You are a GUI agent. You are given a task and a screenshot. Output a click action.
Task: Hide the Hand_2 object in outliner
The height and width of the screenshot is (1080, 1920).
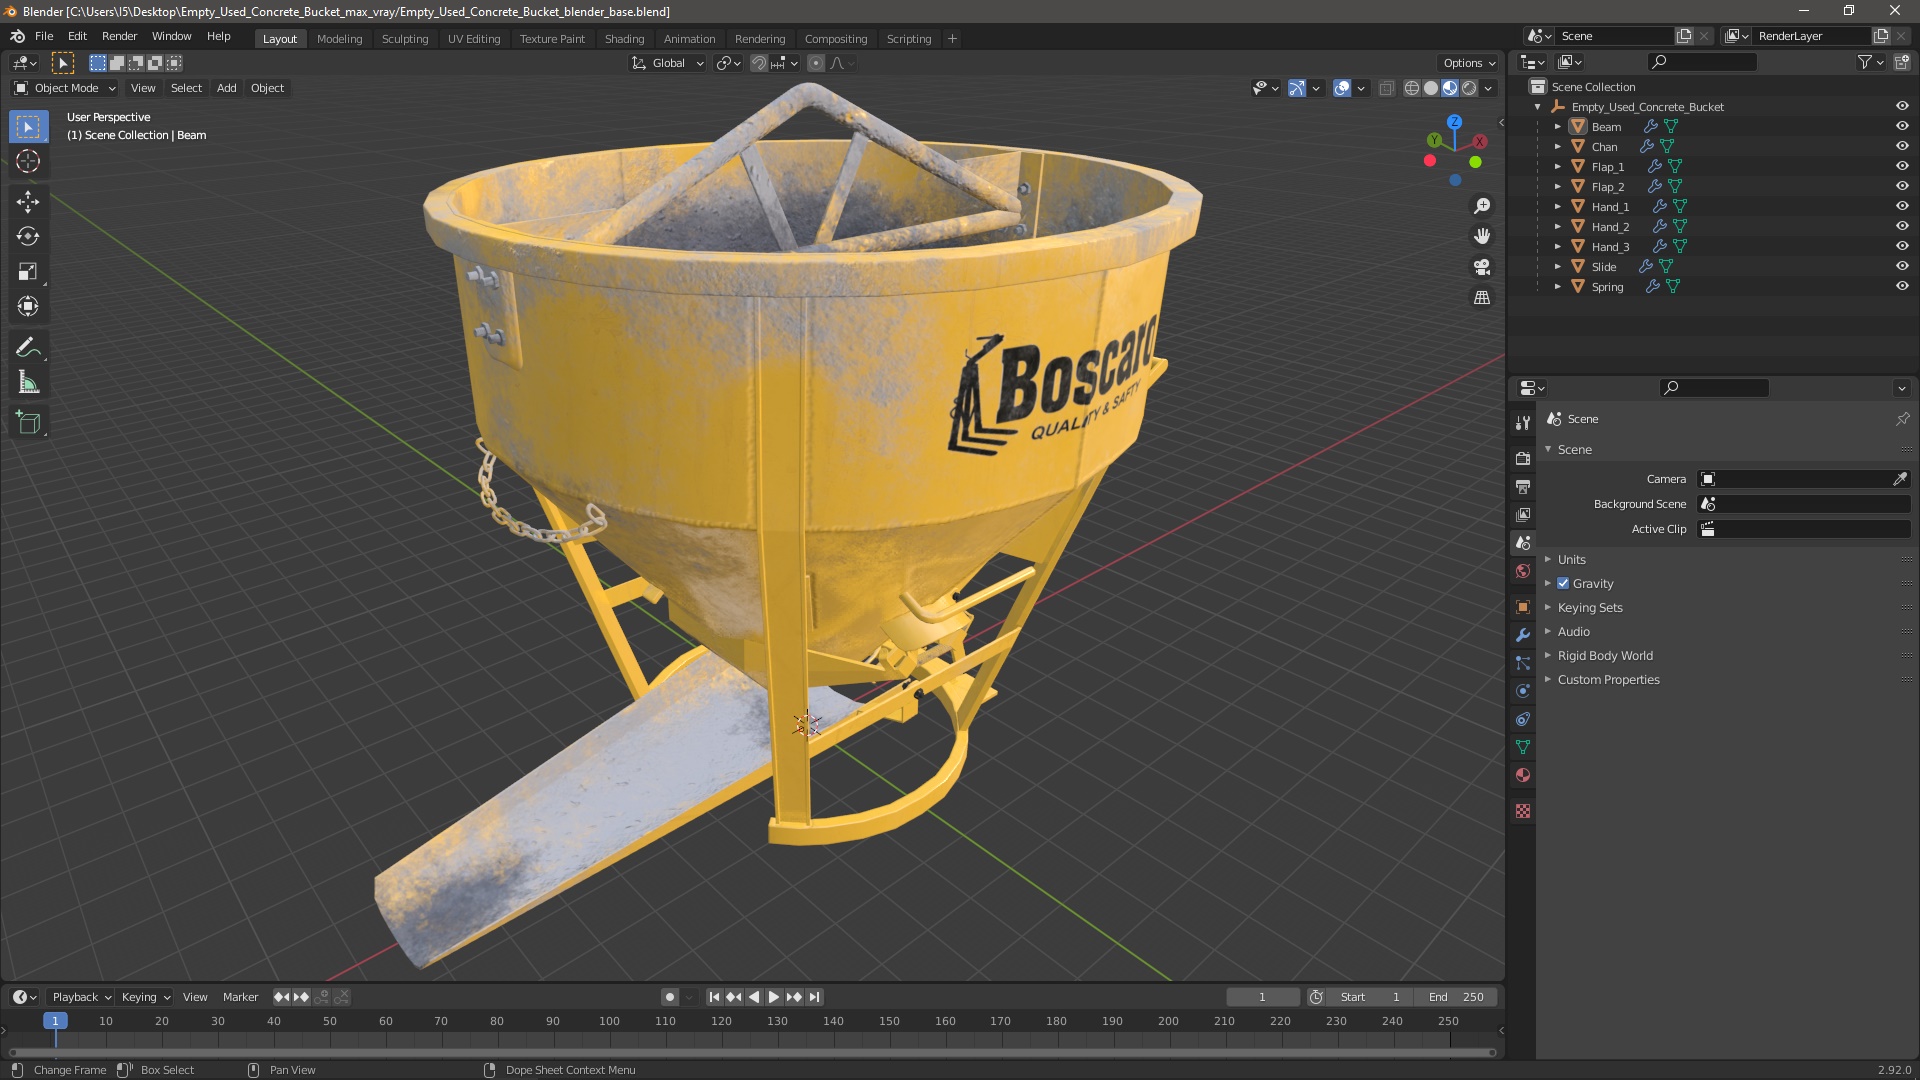[x=1902, y=226]
